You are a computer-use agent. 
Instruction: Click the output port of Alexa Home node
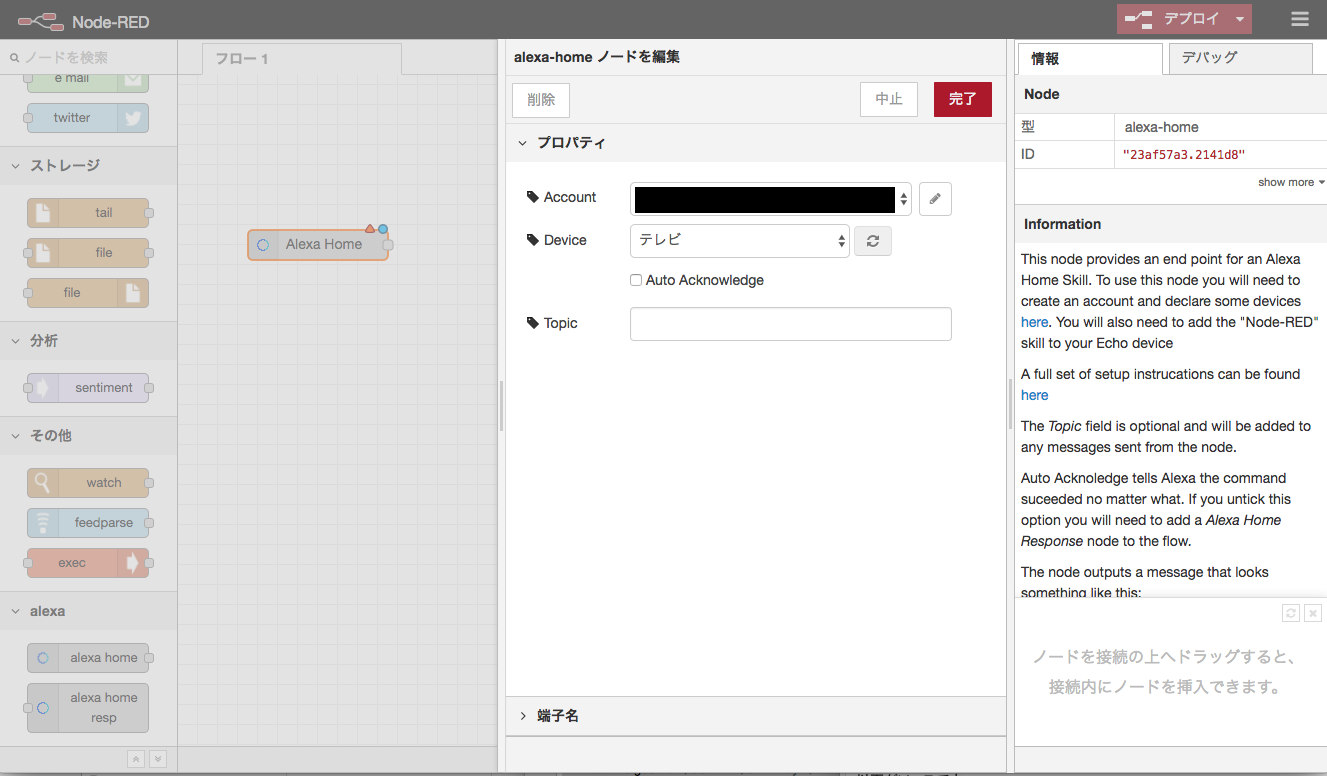tap(388, 245)
